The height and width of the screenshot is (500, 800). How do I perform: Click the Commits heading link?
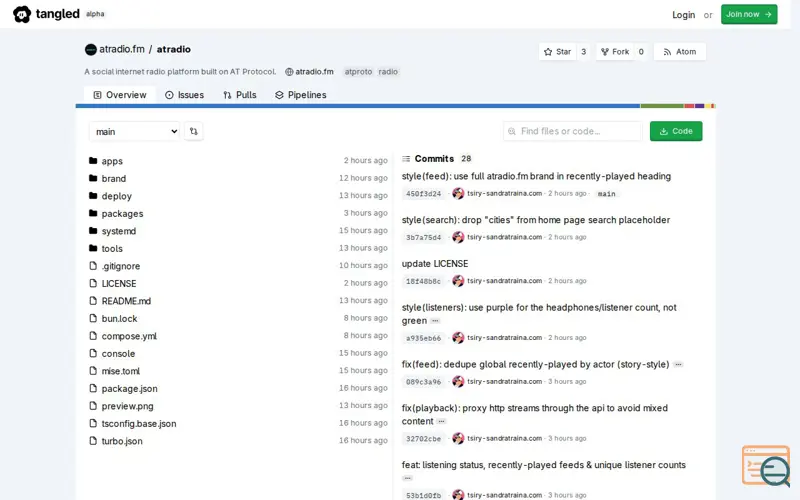coord(434,159)
